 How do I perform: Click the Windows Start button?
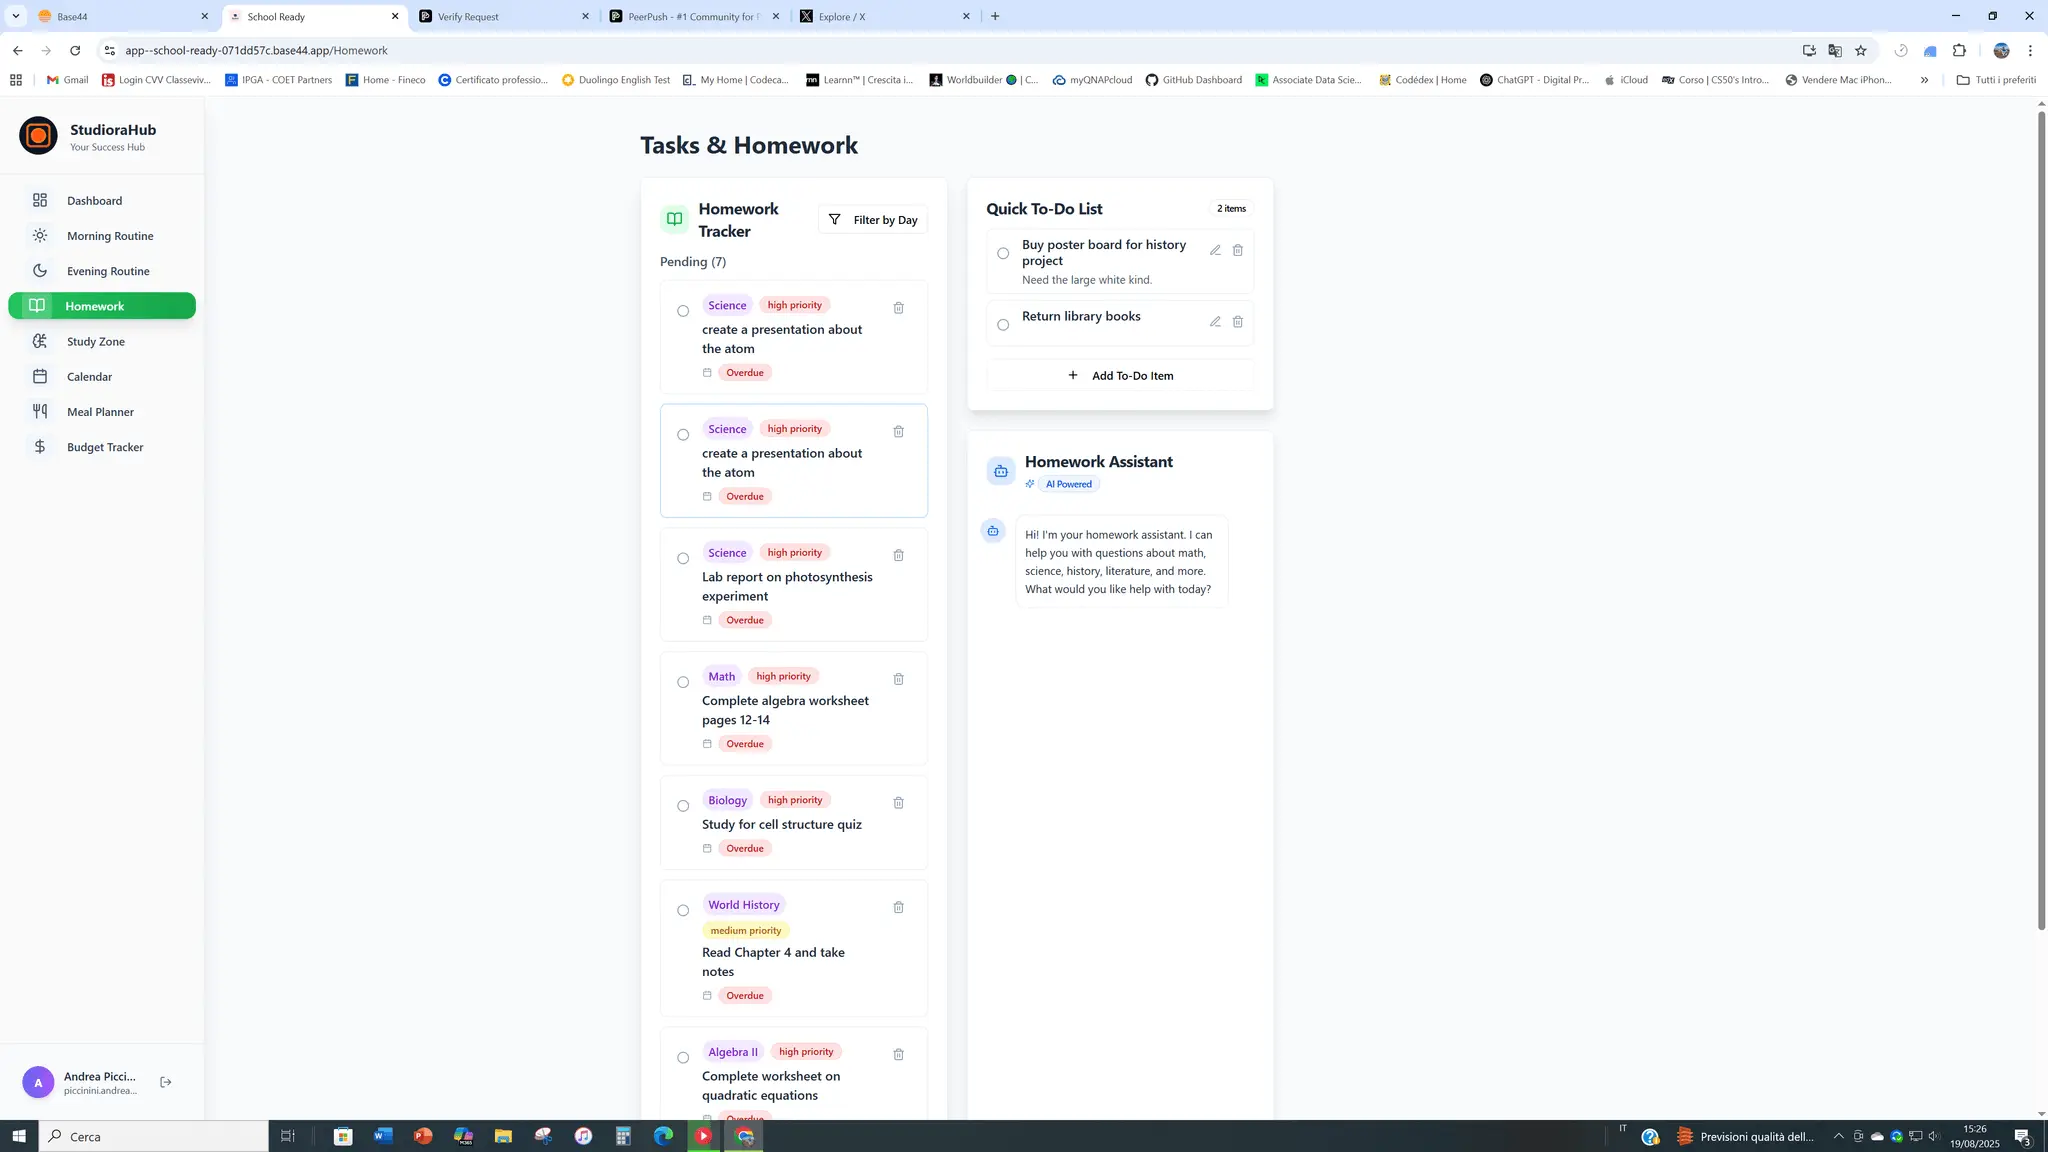coord(18,1136)
